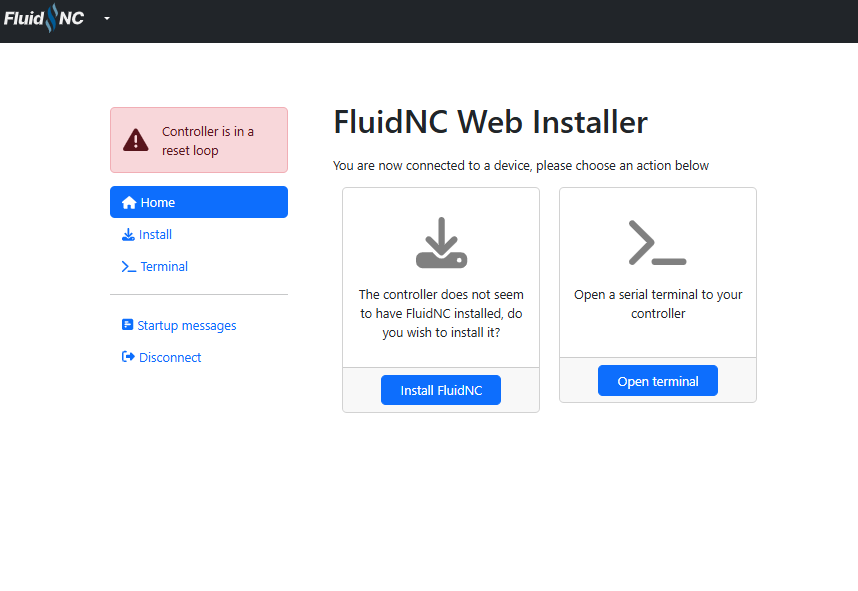Click the FluidNC logo in navbar
This screenshot has width=858, height=591.
click(x=44, y=19)
